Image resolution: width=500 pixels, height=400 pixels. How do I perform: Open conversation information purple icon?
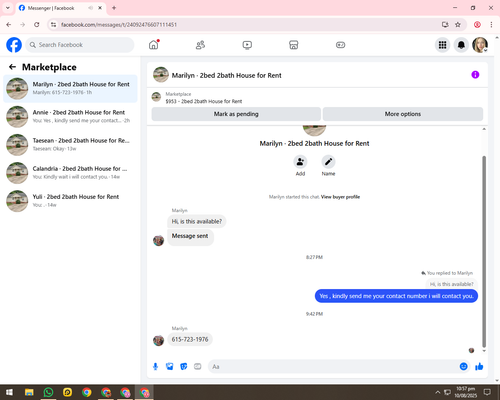pos(475,75)
